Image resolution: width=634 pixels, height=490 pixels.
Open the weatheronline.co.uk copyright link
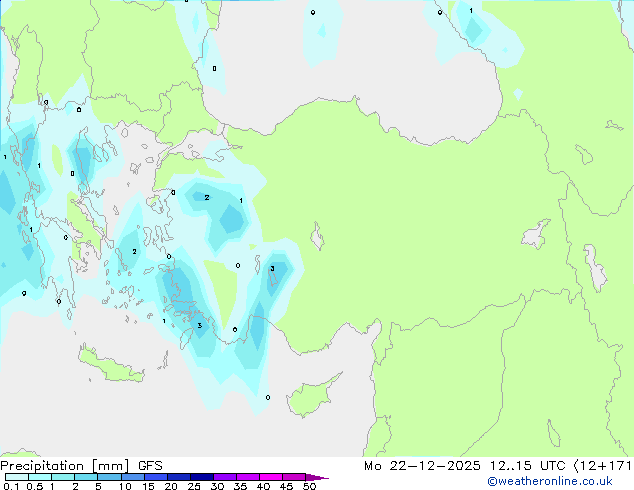550,481
